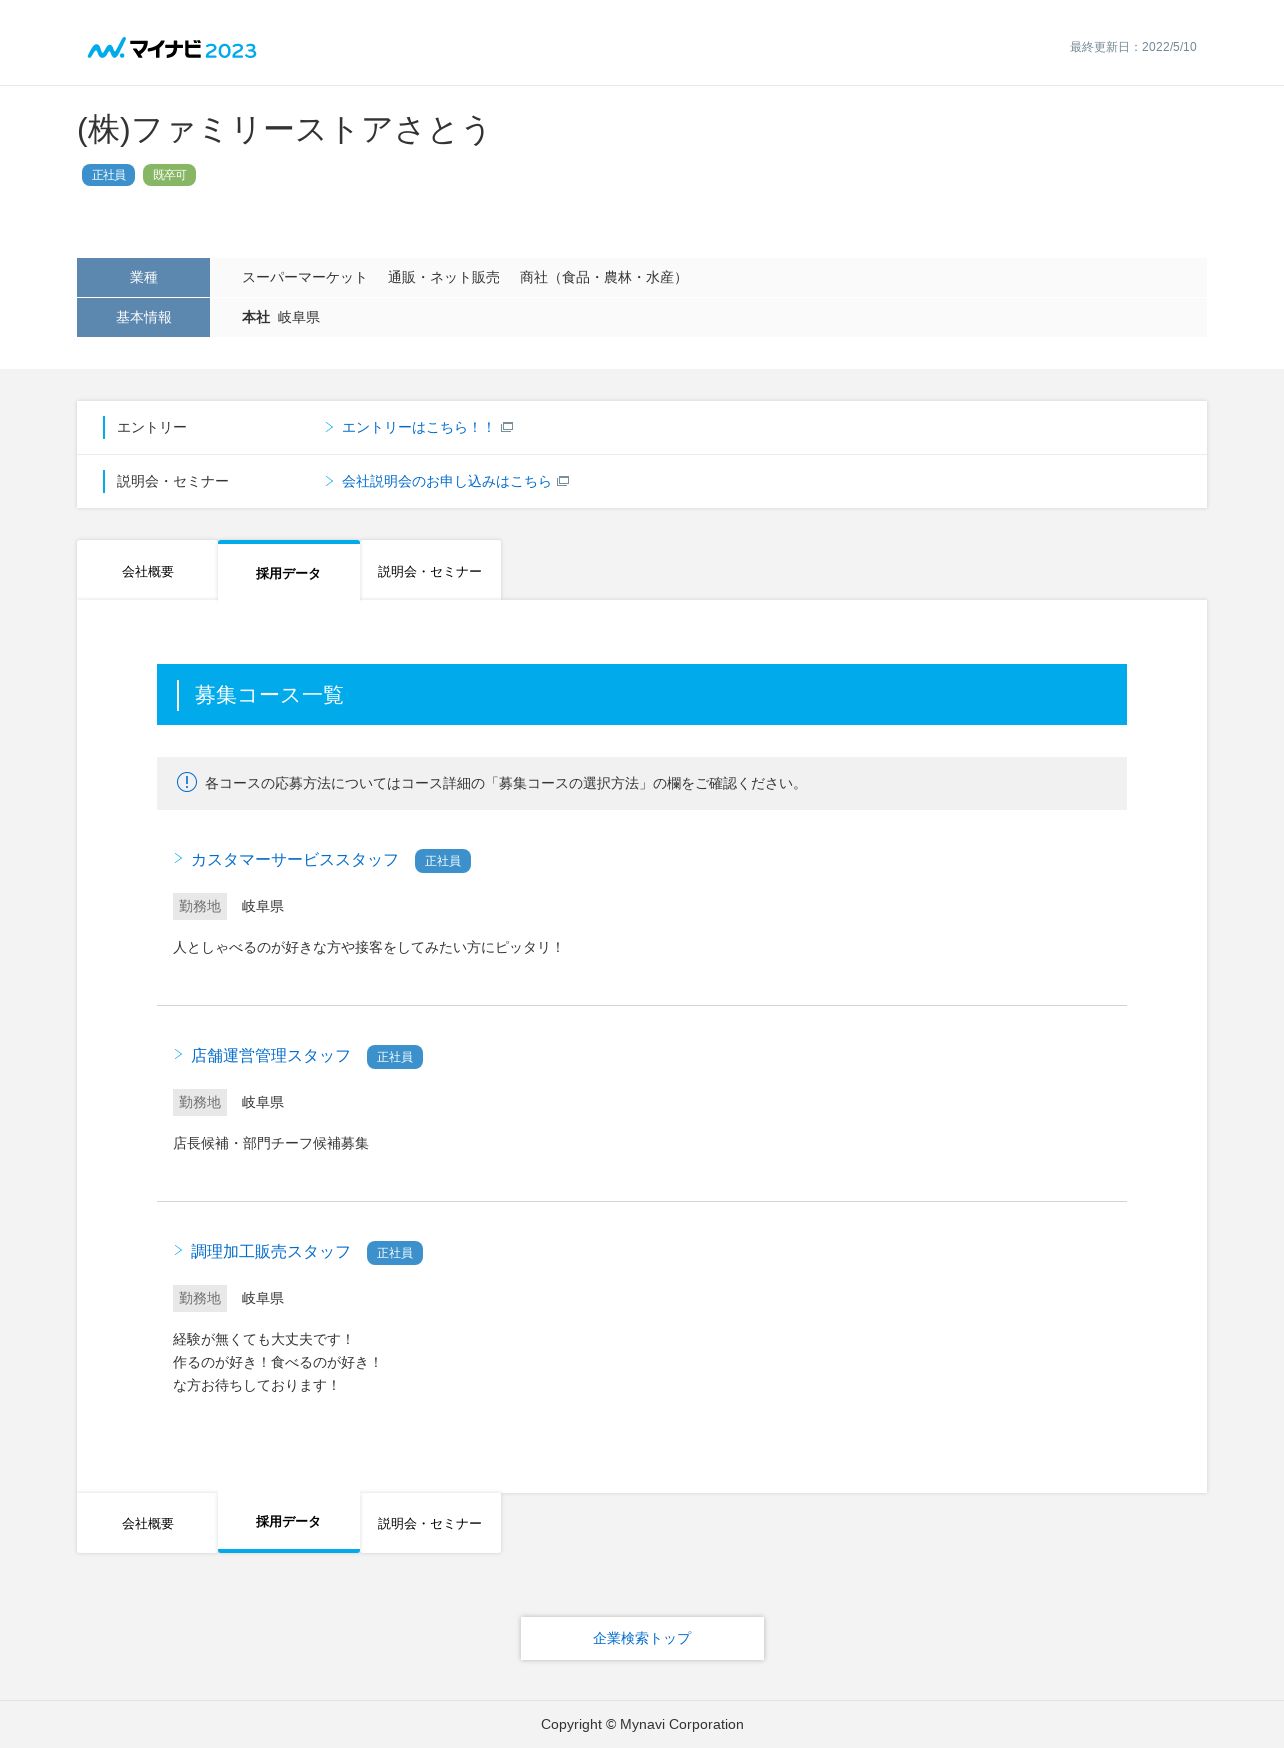Select bottom 採用データ tab
The height and width of the screenshot is (1748, 1284).
[289, 1522]
